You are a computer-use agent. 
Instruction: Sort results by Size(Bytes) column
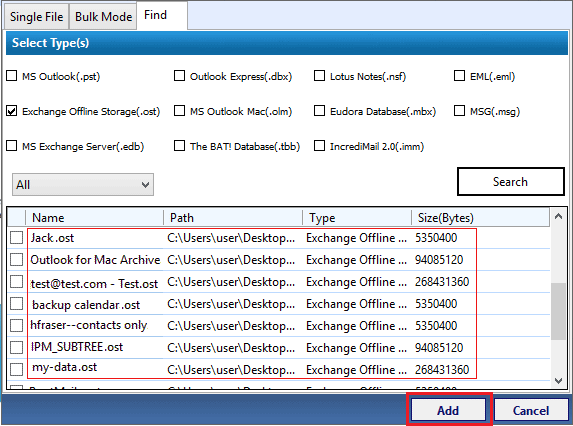480,218
